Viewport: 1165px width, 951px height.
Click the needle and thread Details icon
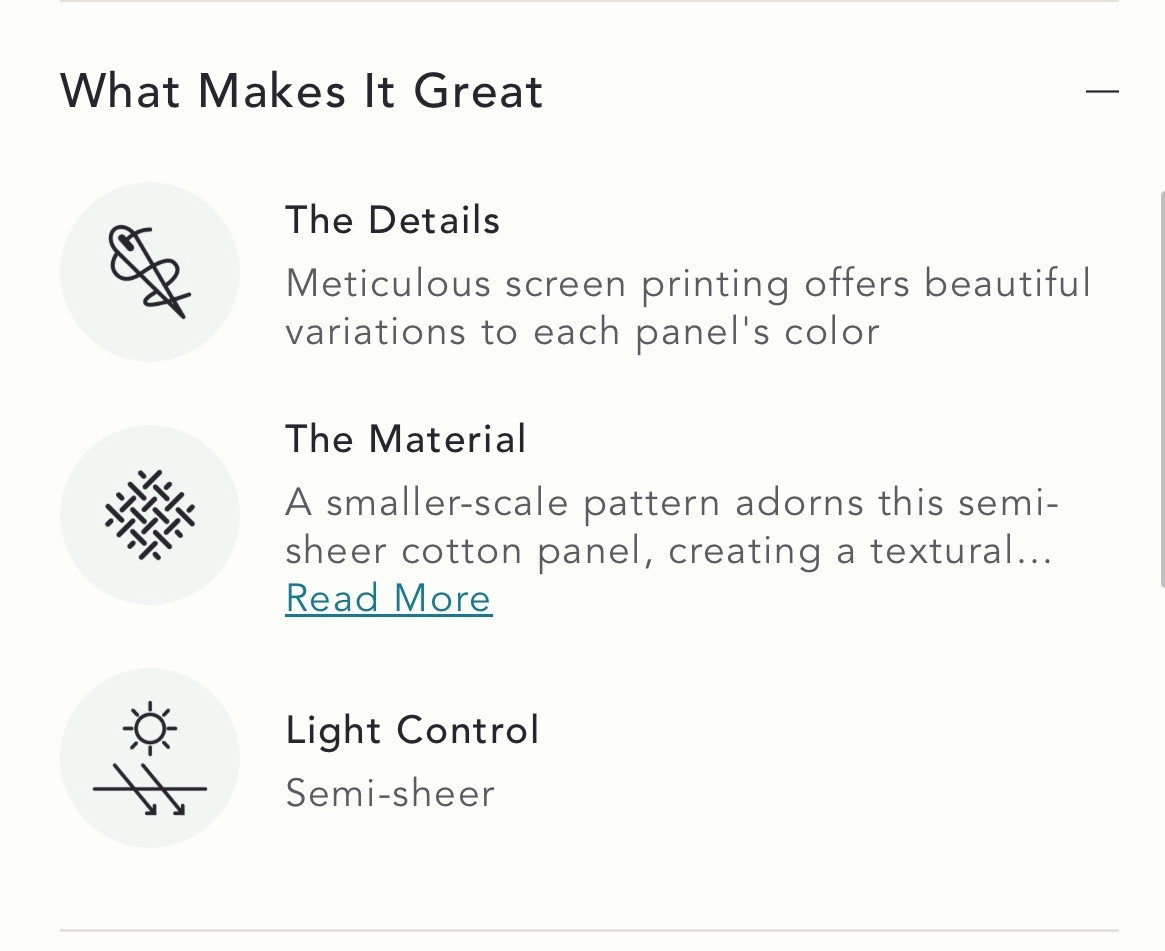coord(150,272)
